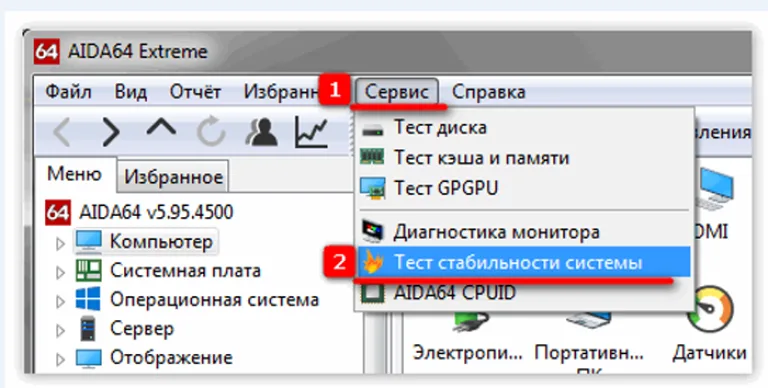The width and height of the screenshot is (768, 388).
Task: Click the monitor icon beside Тест GPGPU
Action: [373, 188]
